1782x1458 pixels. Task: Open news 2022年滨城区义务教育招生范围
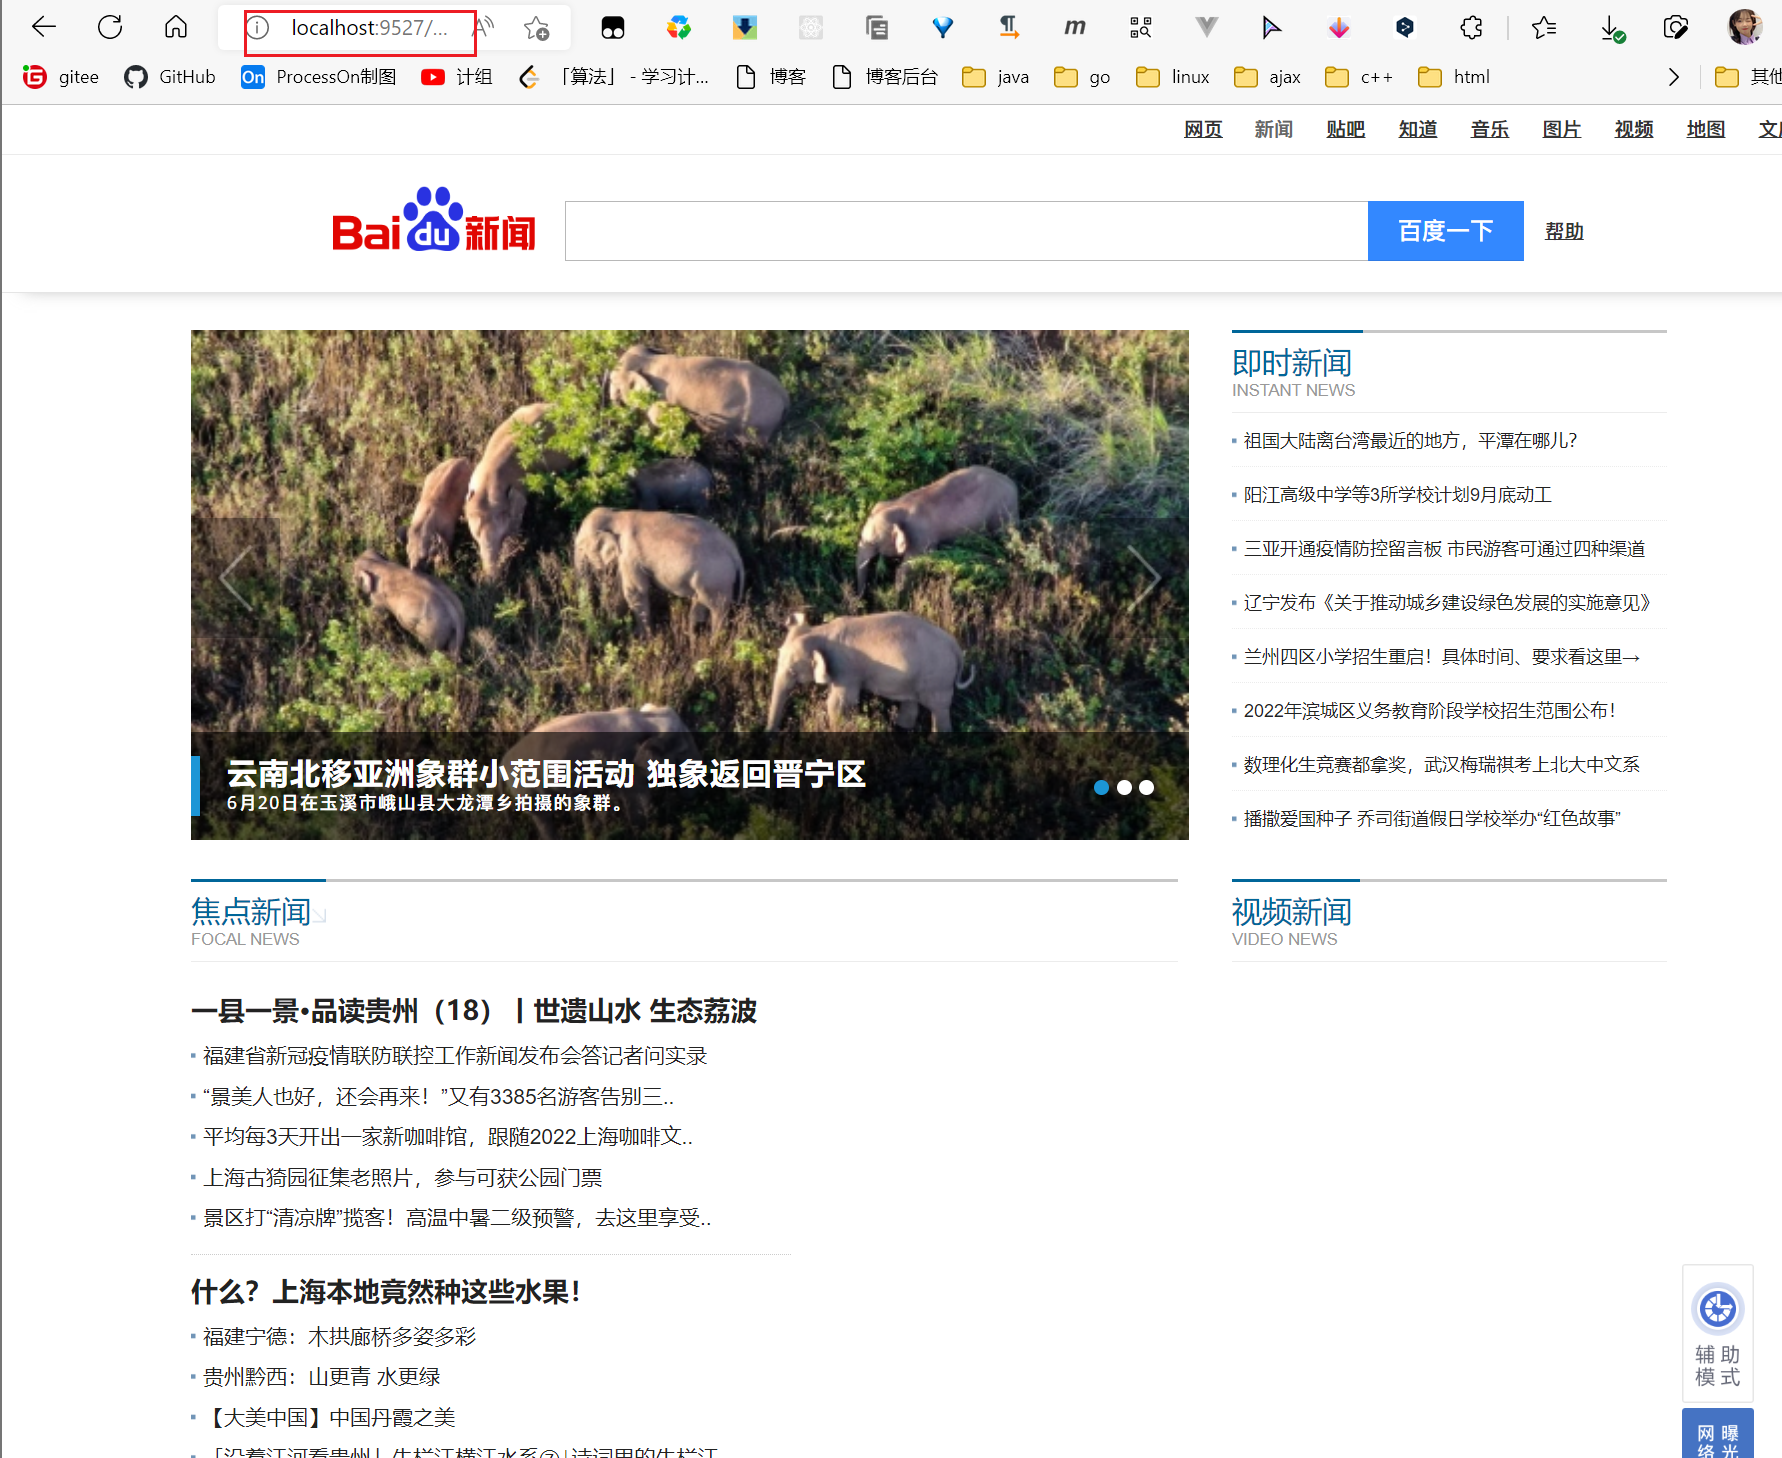click(1430, 711)
